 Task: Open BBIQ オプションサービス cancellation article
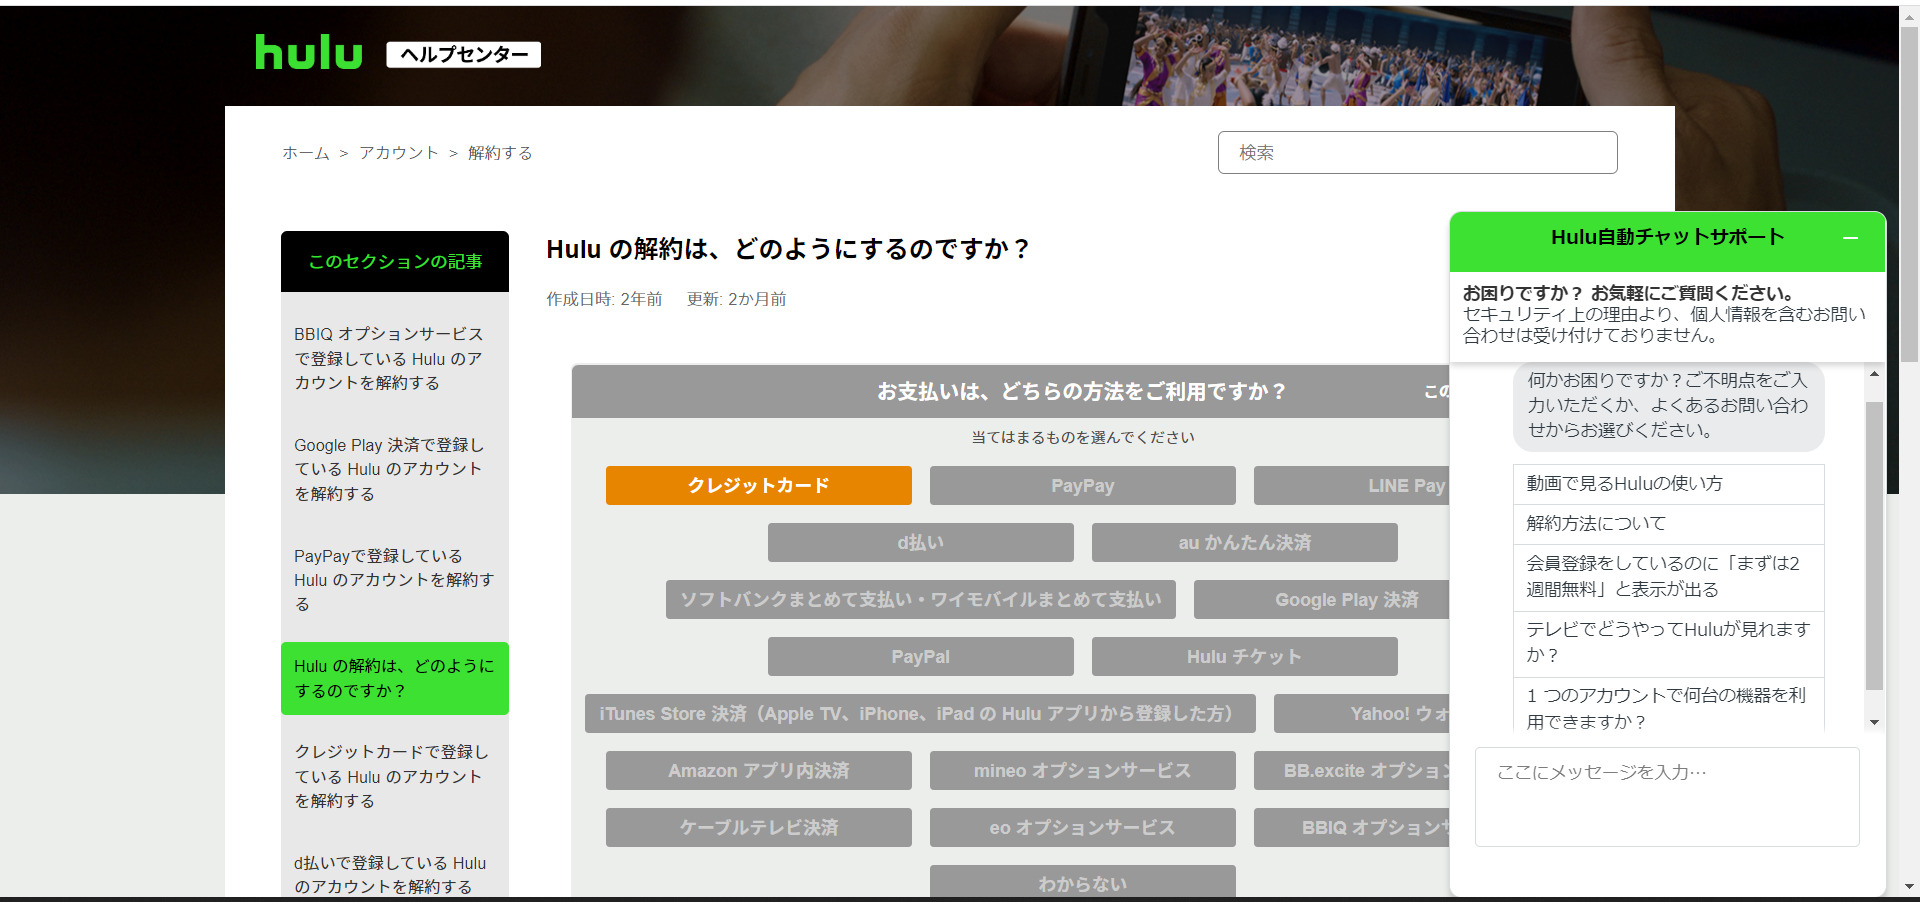[x=390, y=358]
